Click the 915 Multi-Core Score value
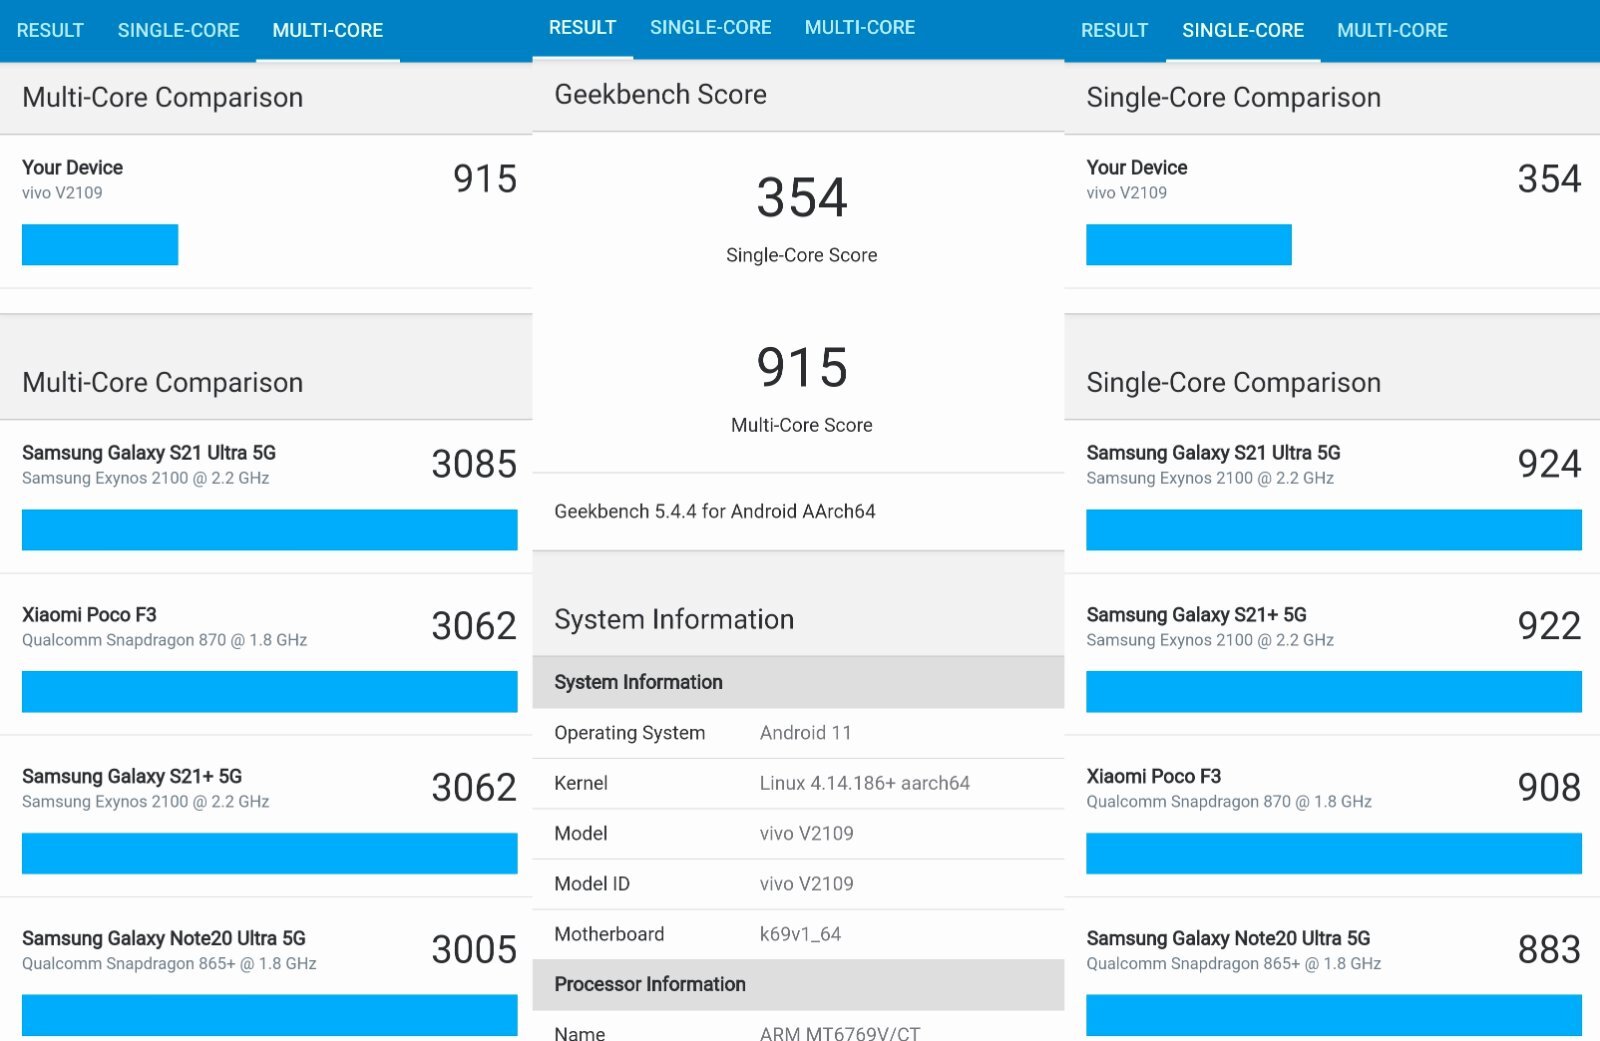1600x1041 pixels. (802, 367)
